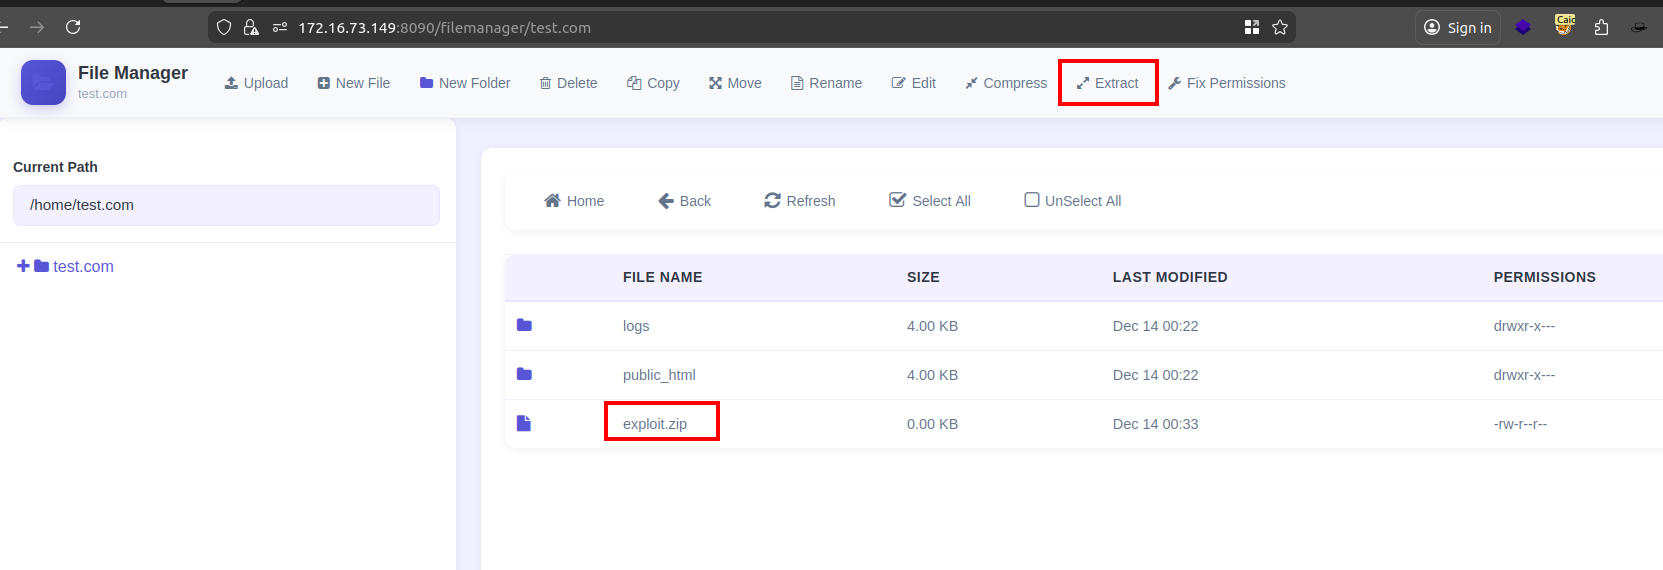The image size is (1663, 570).
Task: Expand the test.com tree node
Action: click(23, 266)
